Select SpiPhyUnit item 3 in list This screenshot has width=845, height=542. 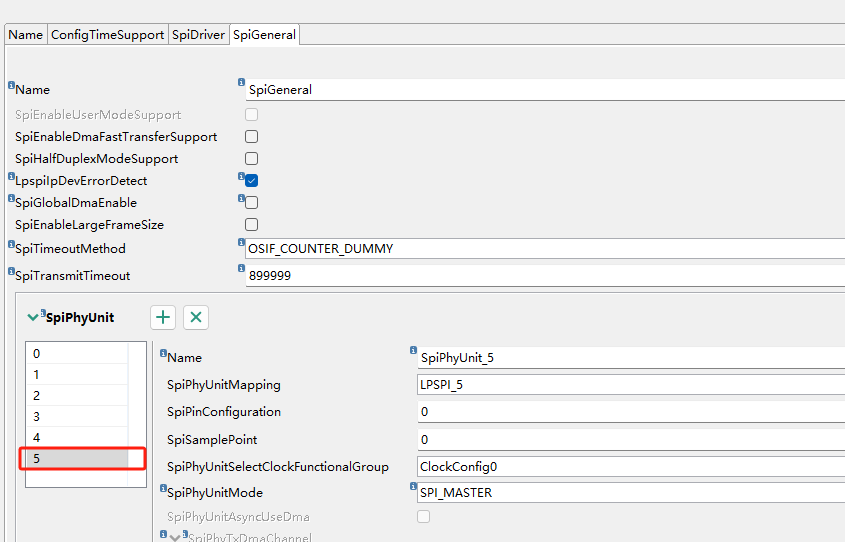(77, 416)
